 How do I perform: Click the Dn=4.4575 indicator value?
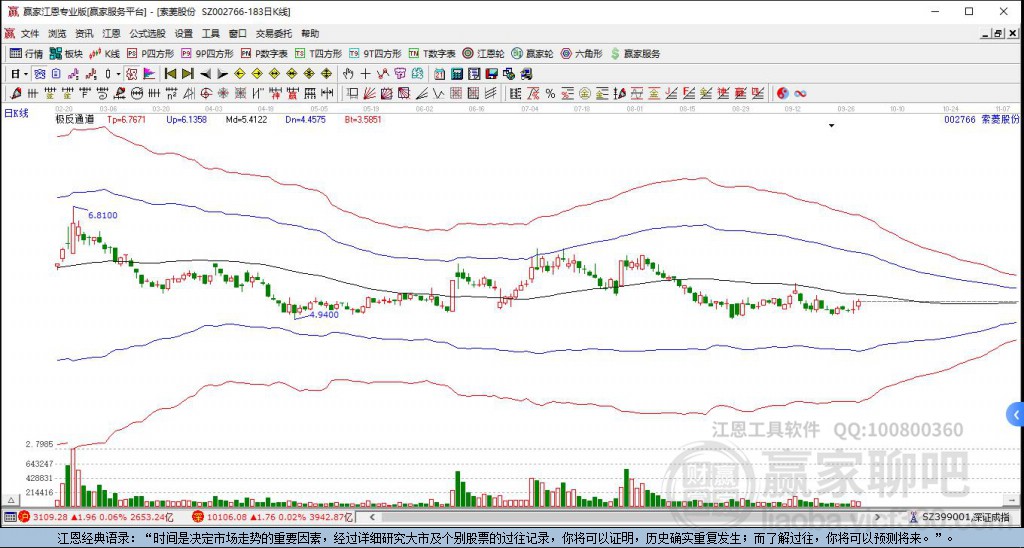pos(306,120)
